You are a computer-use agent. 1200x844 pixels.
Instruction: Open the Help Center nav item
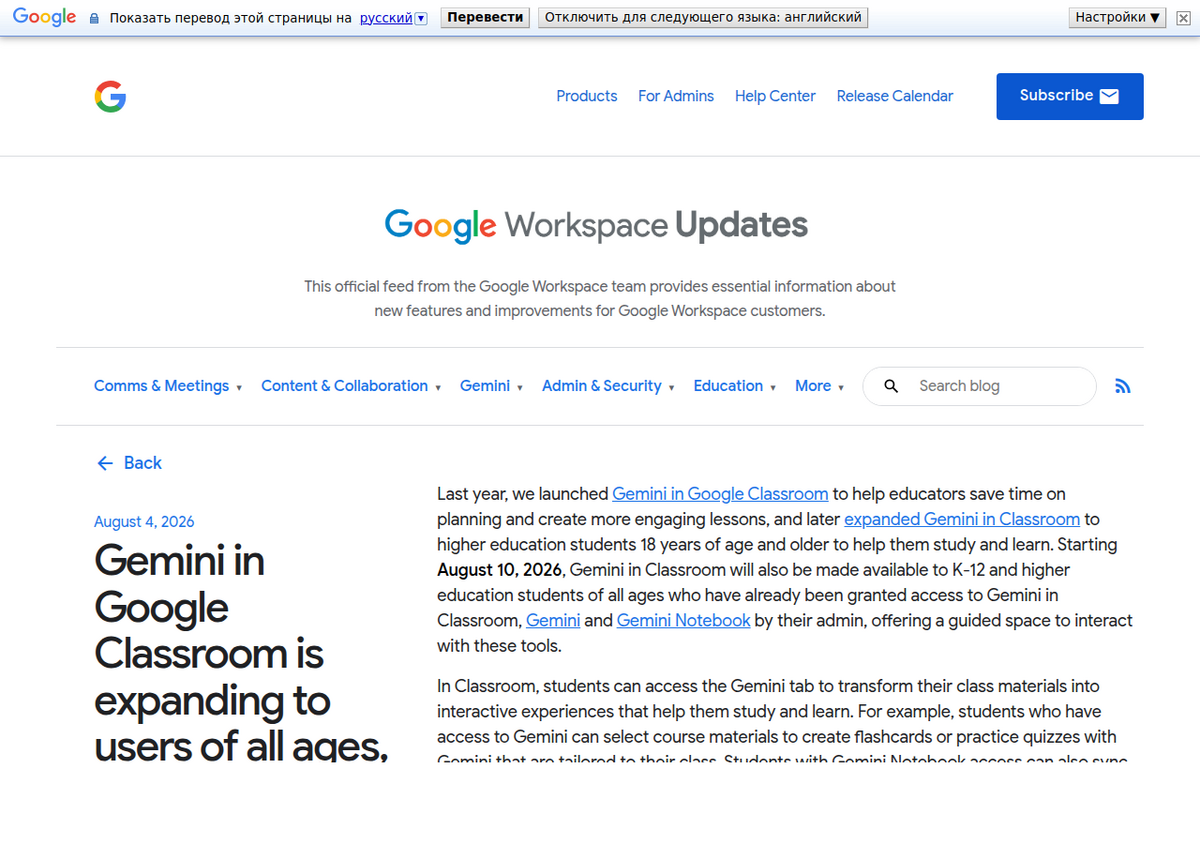click(775, 96)
